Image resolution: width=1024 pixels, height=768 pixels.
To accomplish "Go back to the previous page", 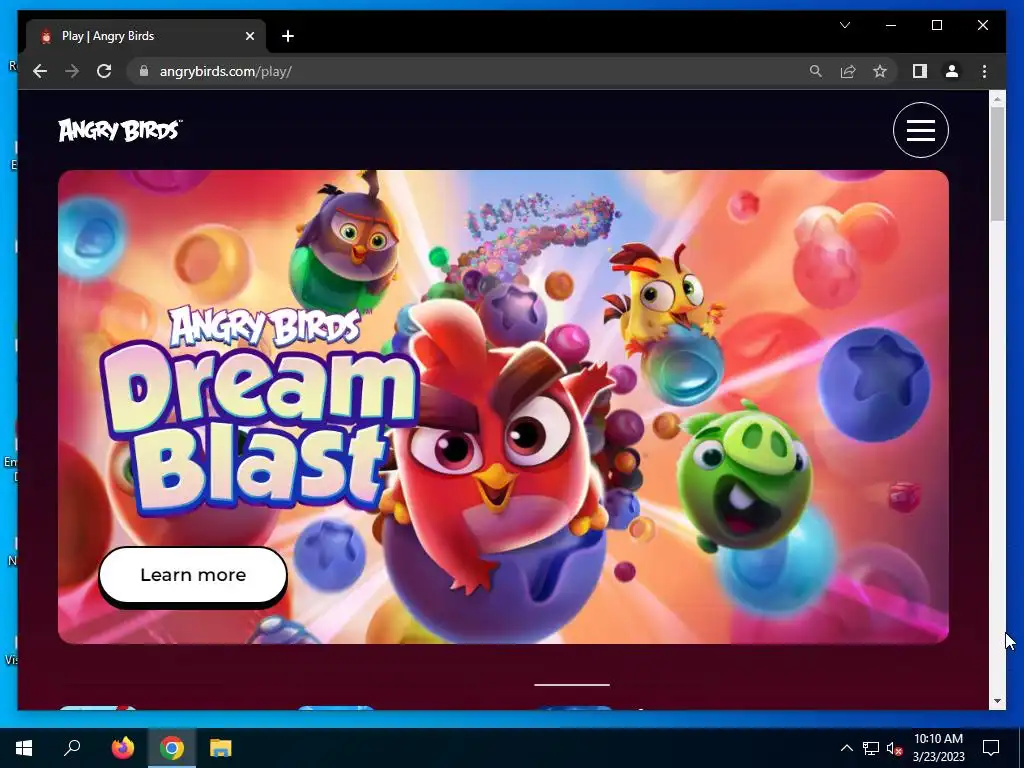I will [40, 71].
